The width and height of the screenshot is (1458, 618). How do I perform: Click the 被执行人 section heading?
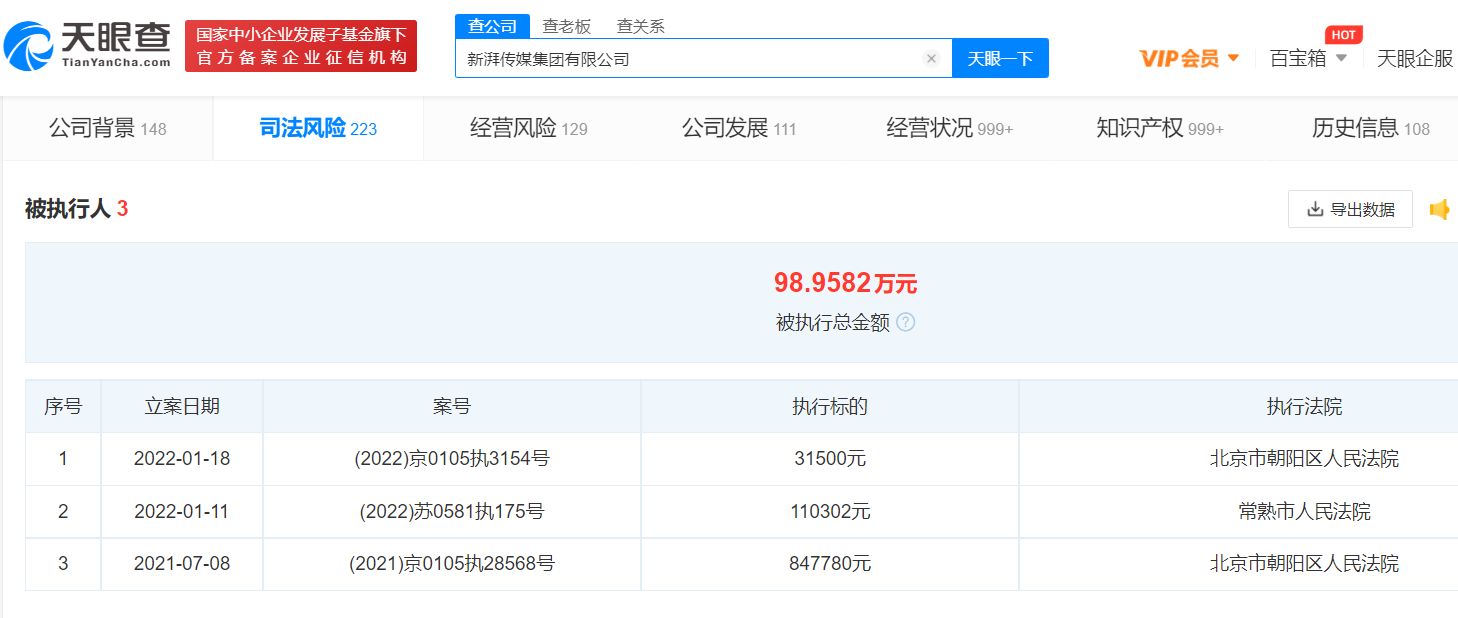point(77,209)
